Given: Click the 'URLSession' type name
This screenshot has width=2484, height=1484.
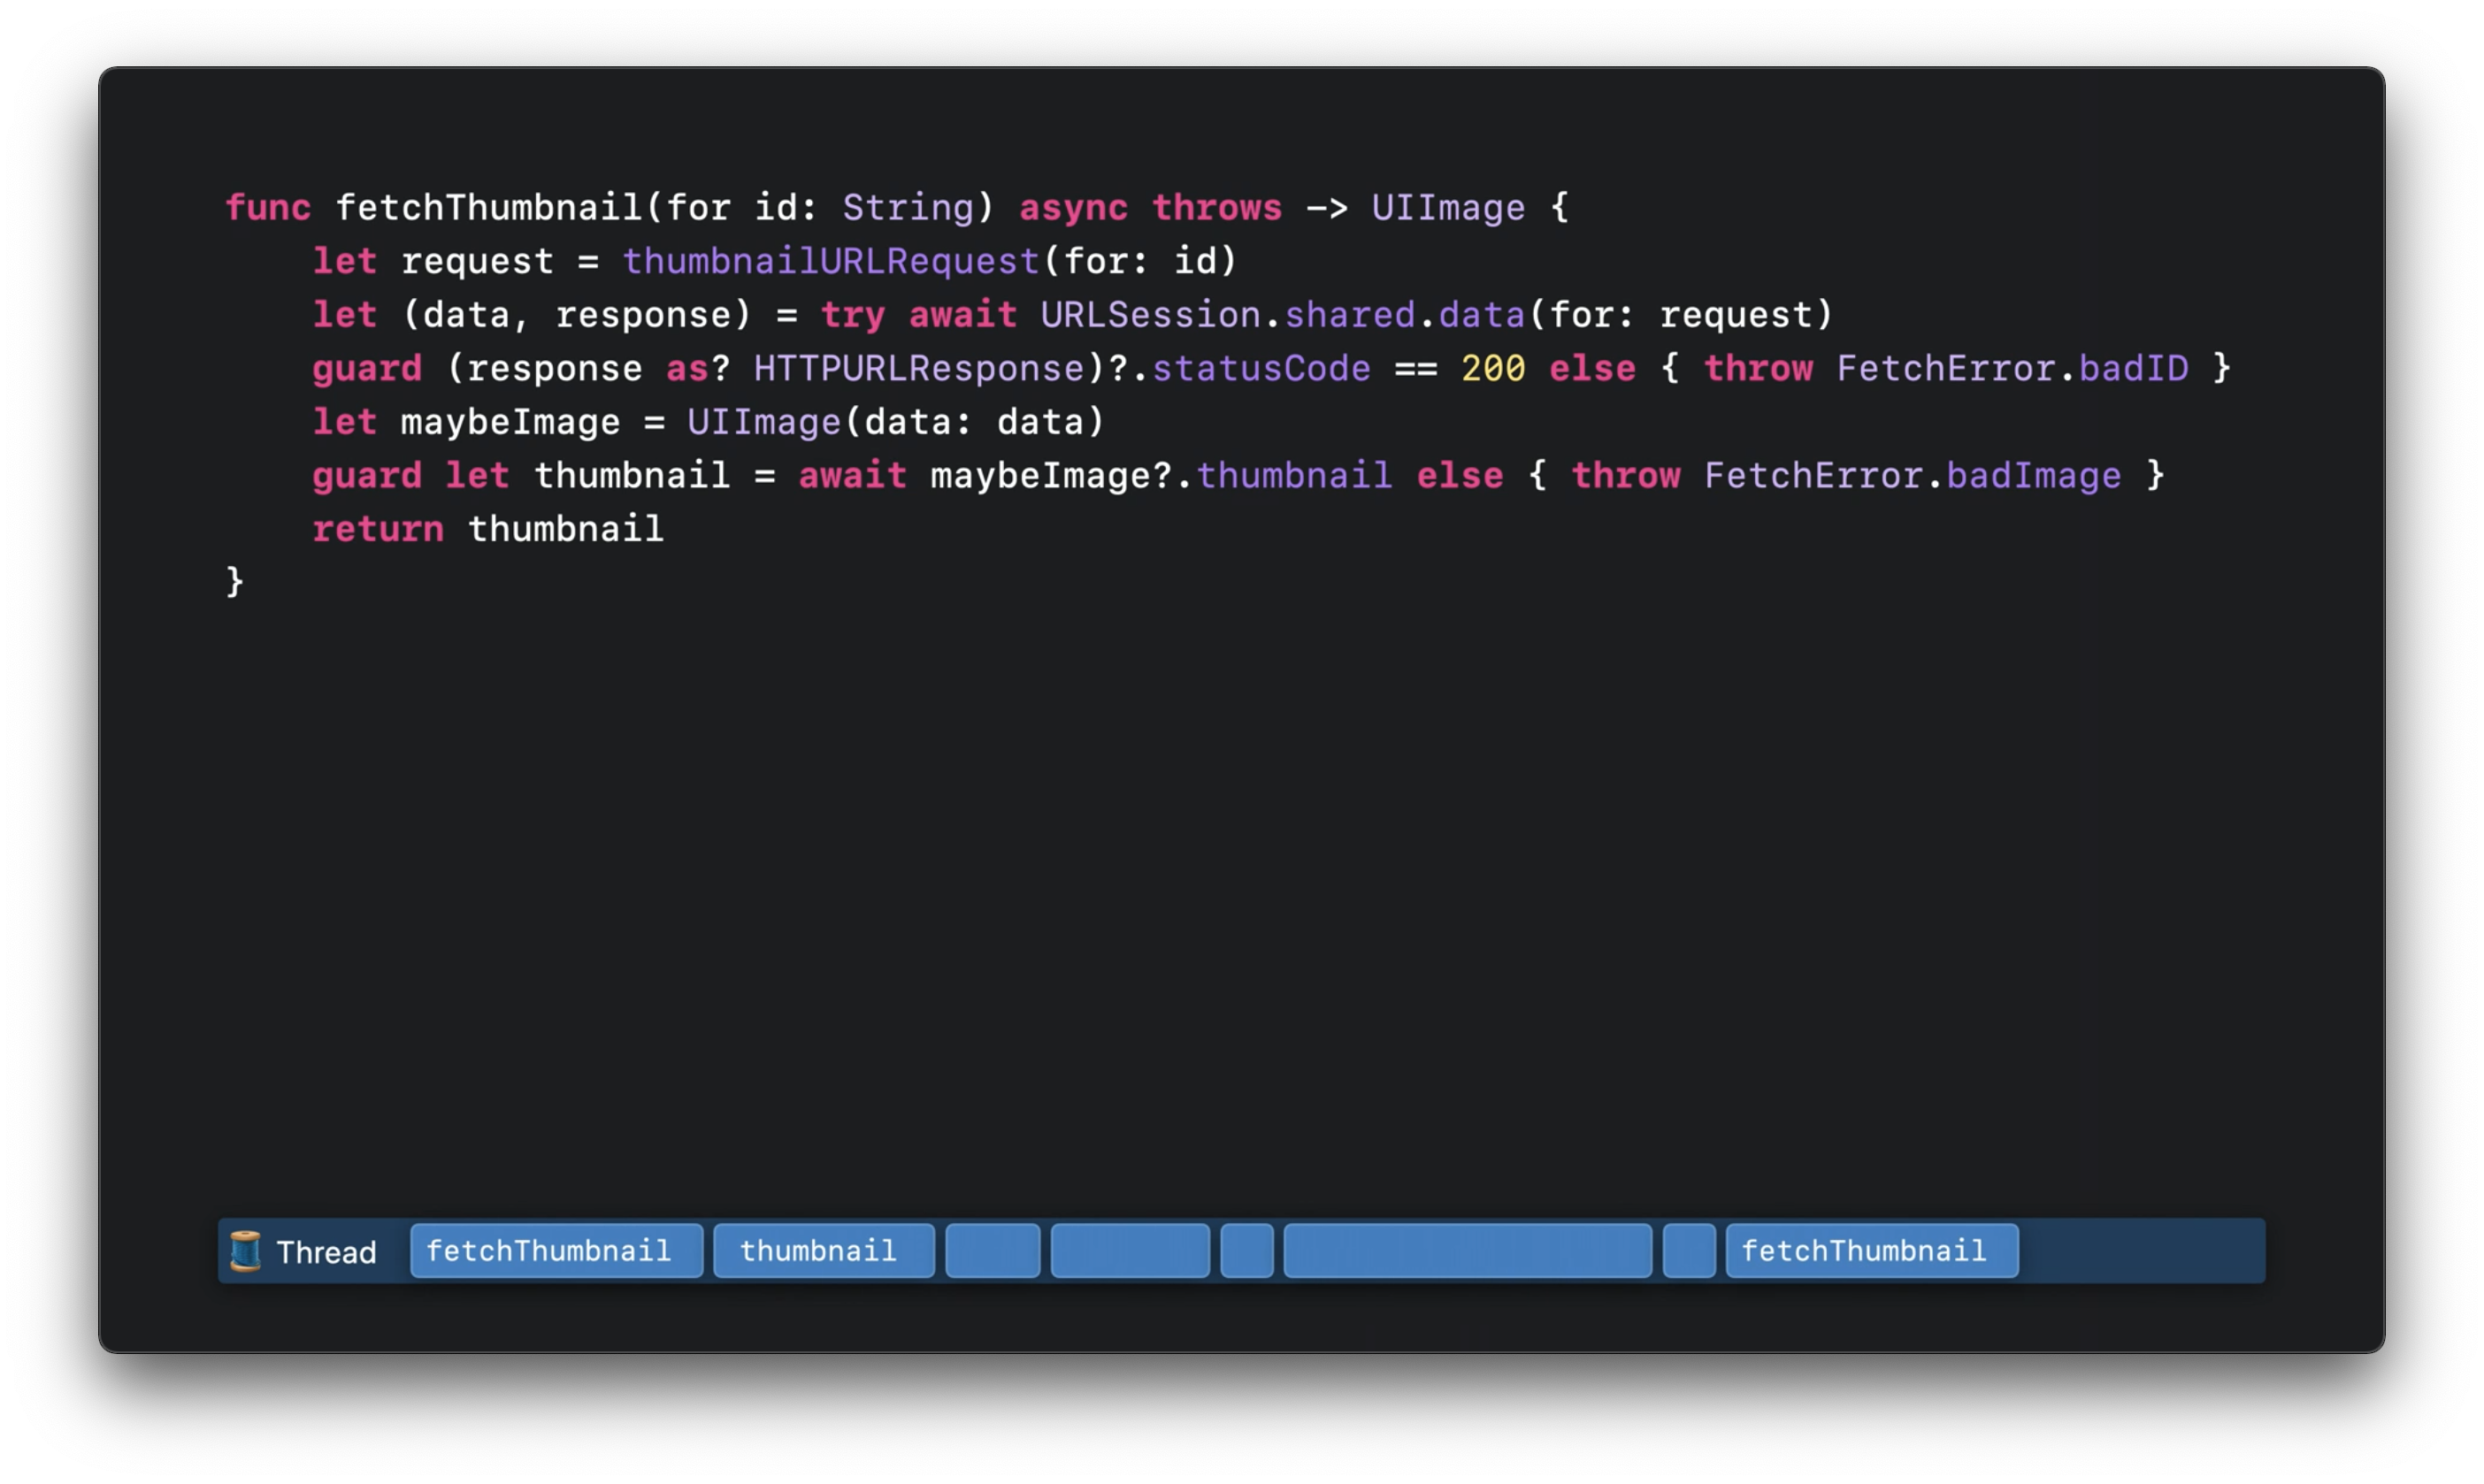Looking at the screenshot, I should coord(1150,315).
